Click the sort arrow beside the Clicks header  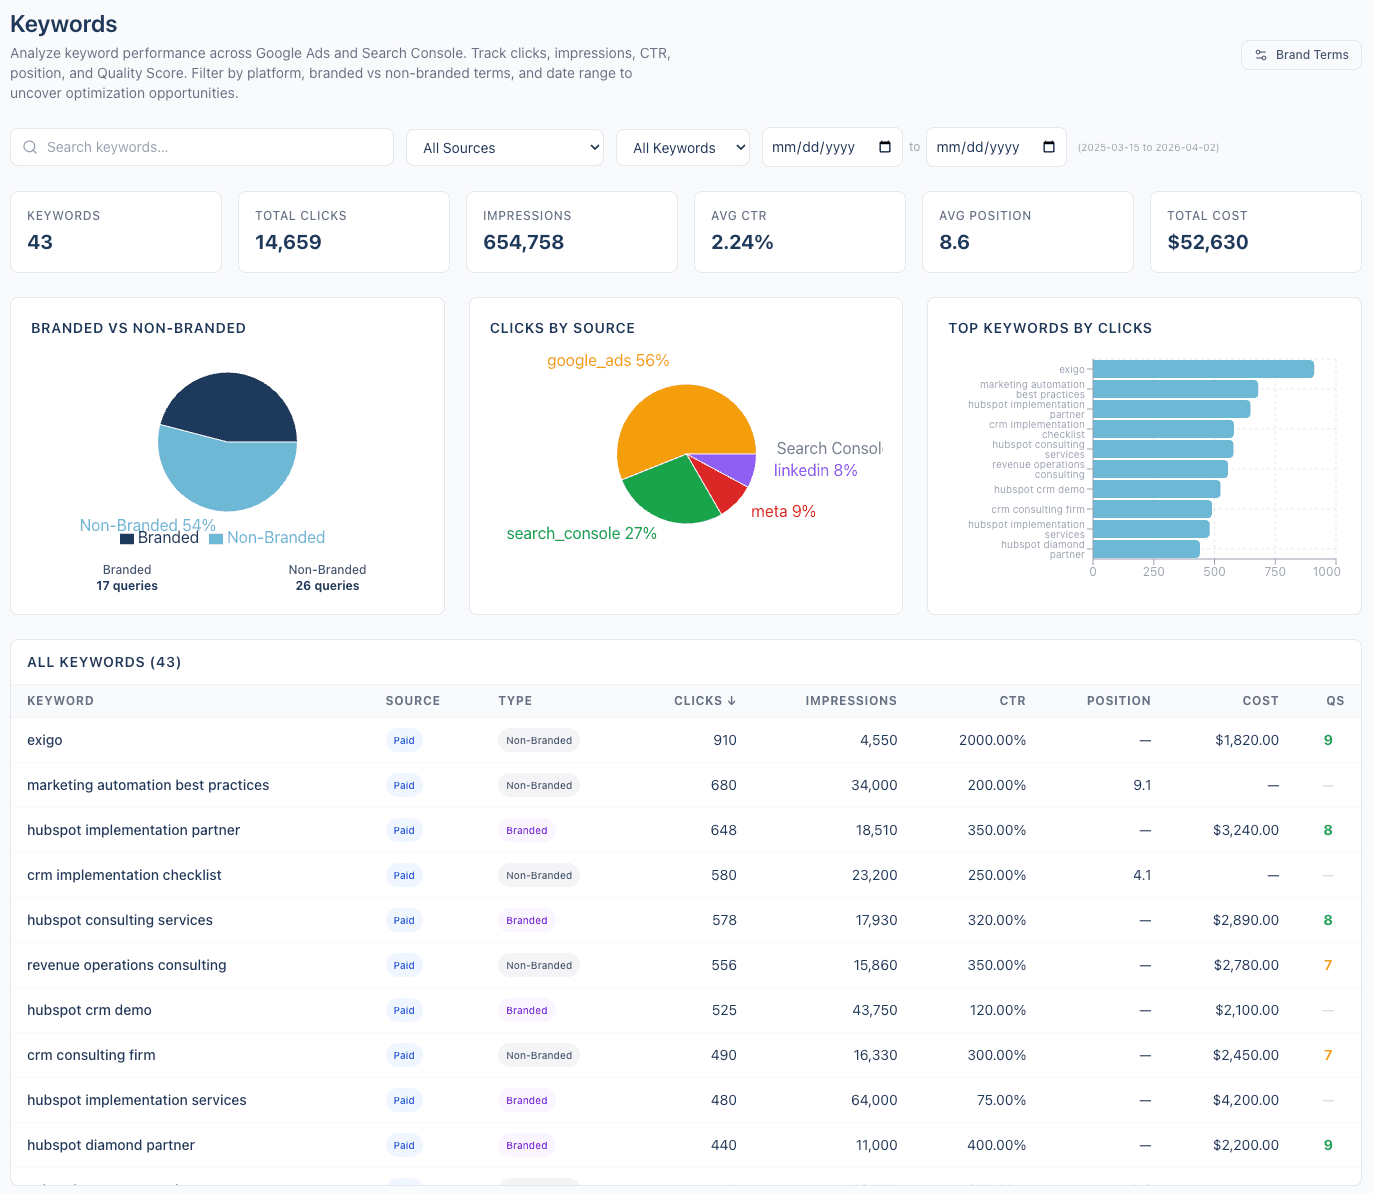(732, 700)
